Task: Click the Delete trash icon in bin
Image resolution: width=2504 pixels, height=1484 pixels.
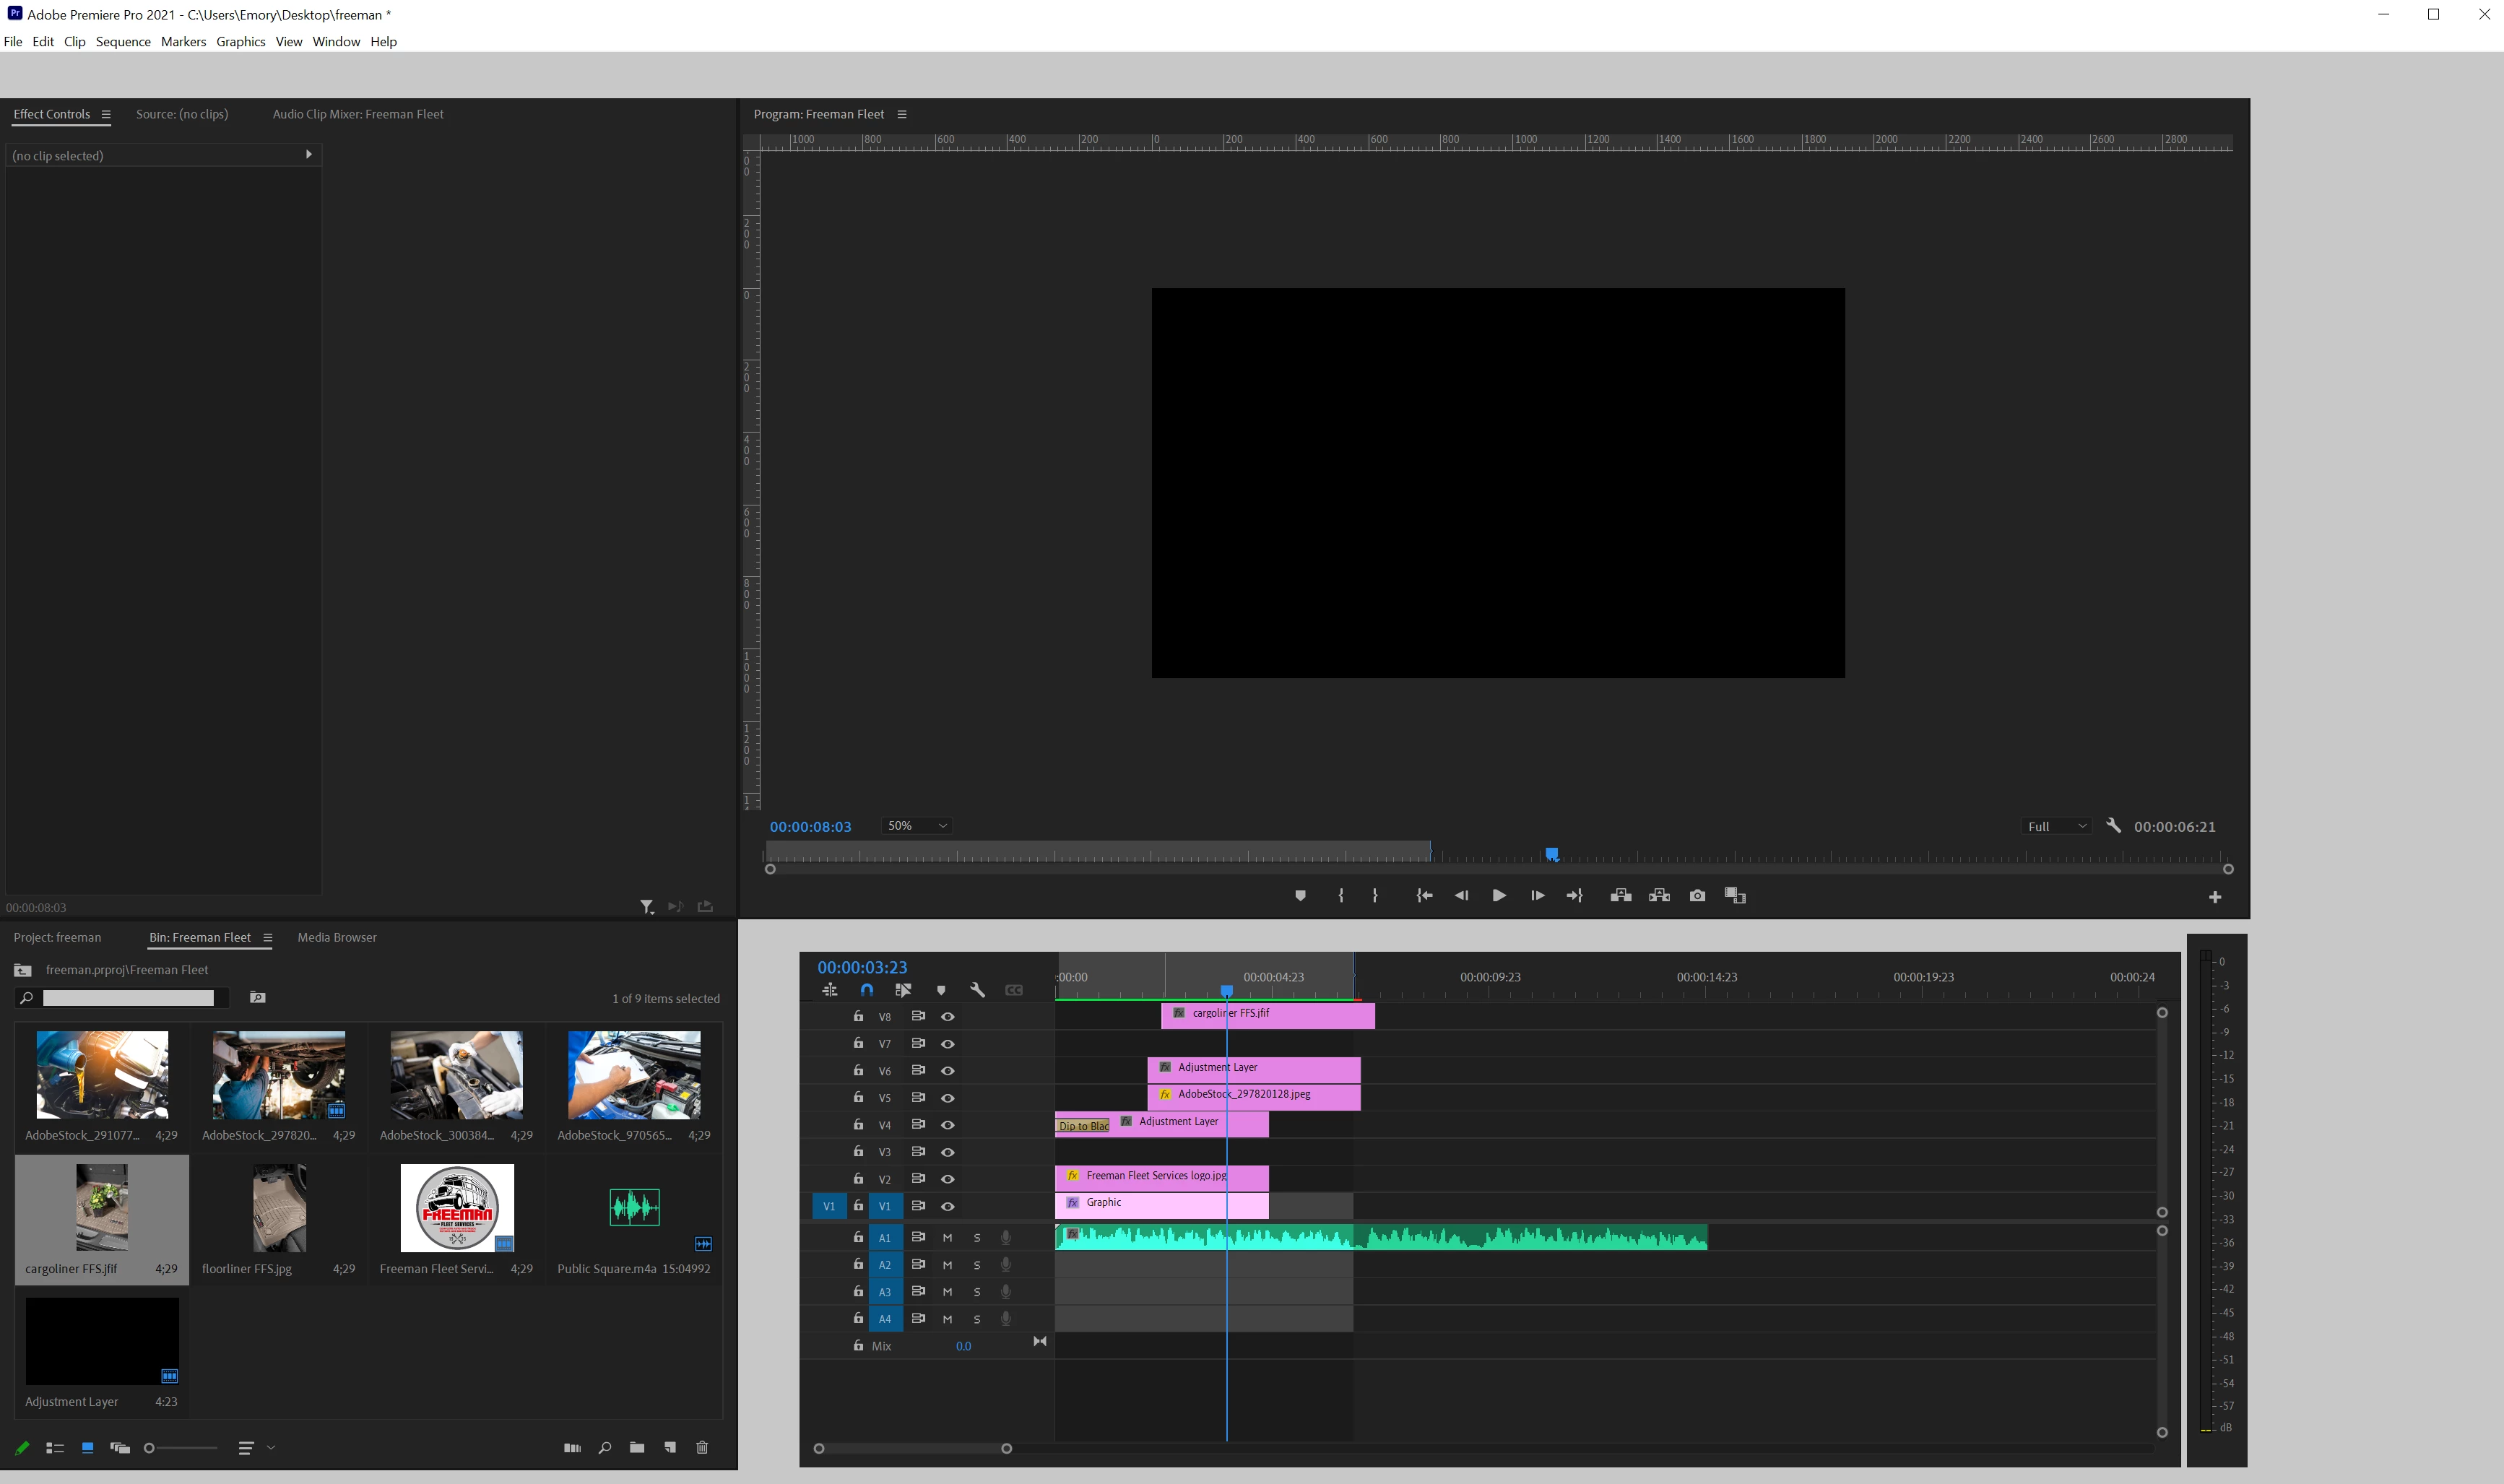Action: click(702, 1448)
